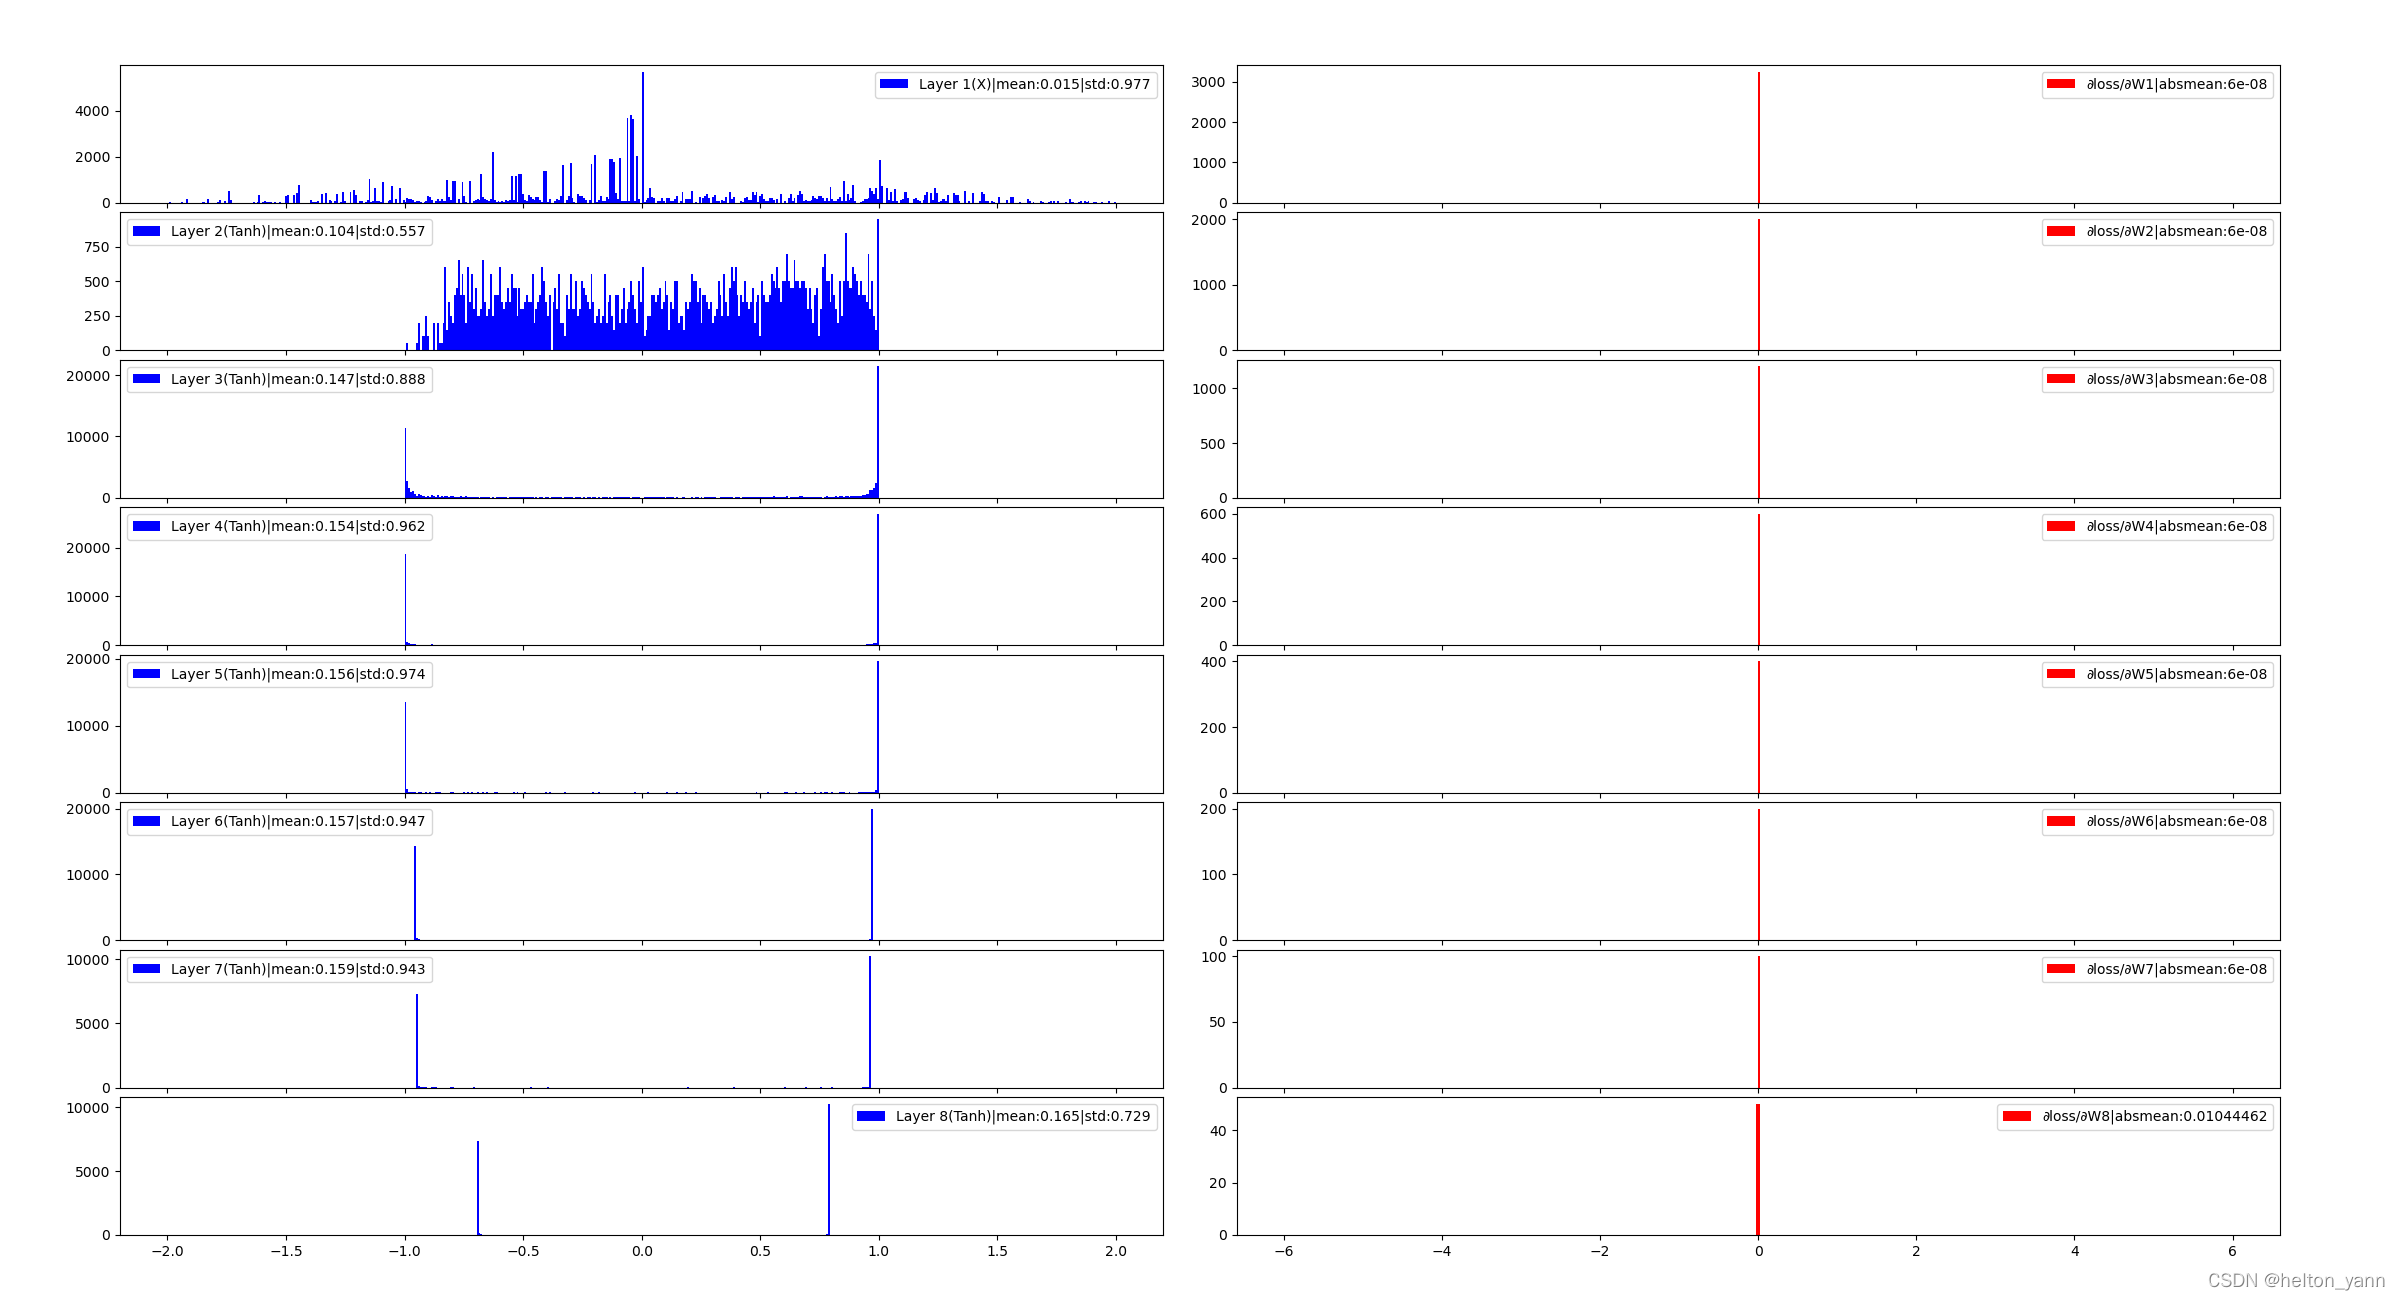Click the Layer 2(Tanh) legend label
Screen dimensions: 2400x1300
point(297,231)
